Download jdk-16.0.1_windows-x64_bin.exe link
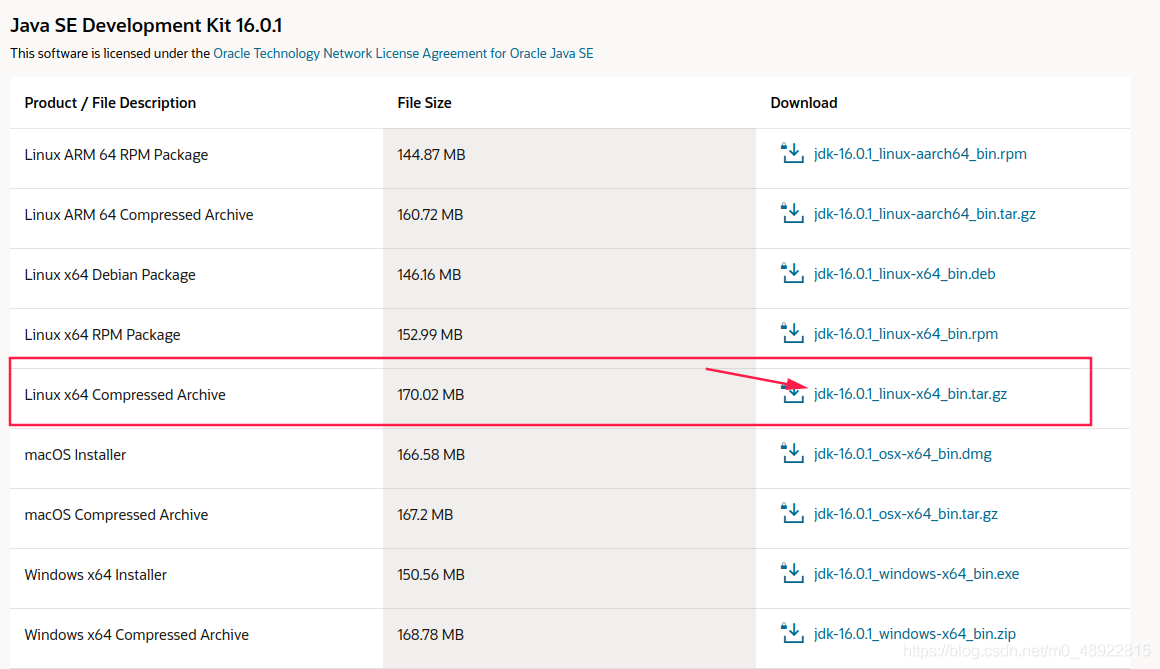Image resolution: width=1160 pixels, height=669 pixels. tap(916, 574)
